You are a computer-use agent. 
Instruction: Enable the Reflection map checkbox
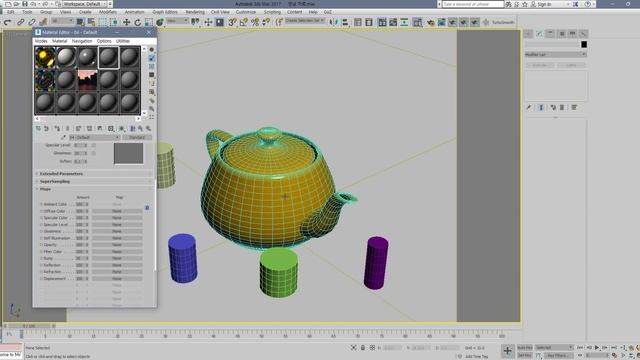pos(41,265)
